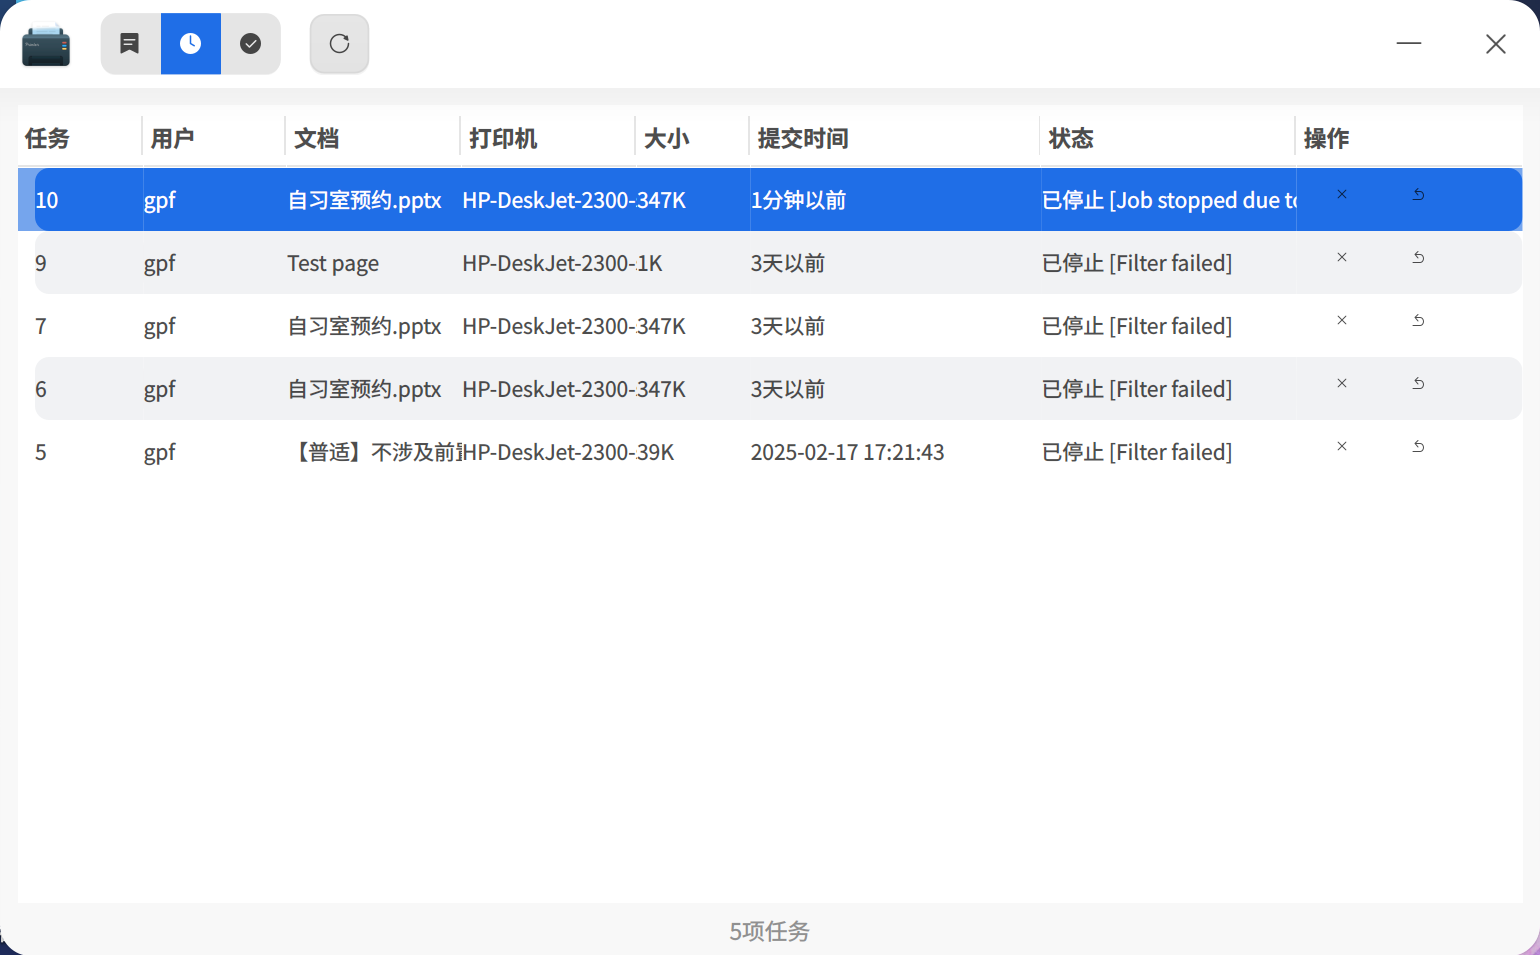Reprint job 9 Test page
The image size is (1540, 955).
[x=1418, y=257]
